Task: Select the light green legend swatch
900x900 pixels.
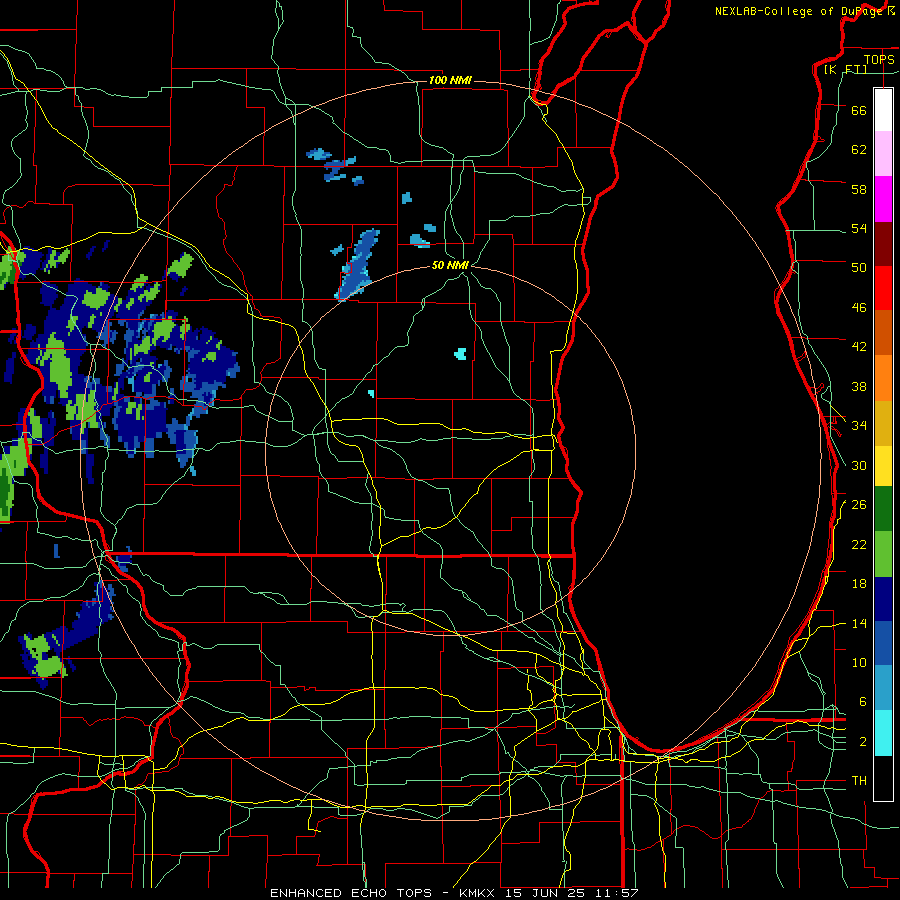Action: (883, 554)
